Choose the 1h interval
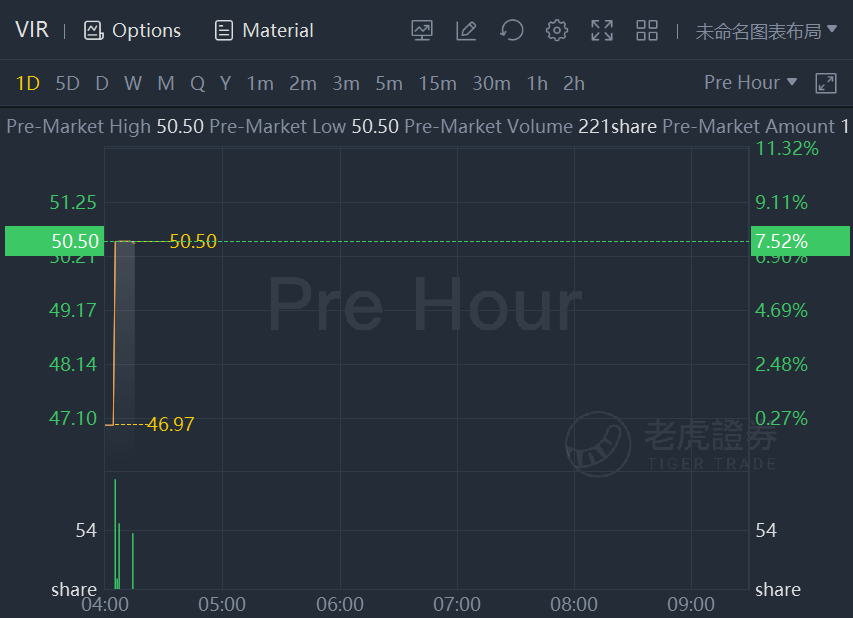The width and height of the screenshot is (853, 618). (x=537, y=84)
